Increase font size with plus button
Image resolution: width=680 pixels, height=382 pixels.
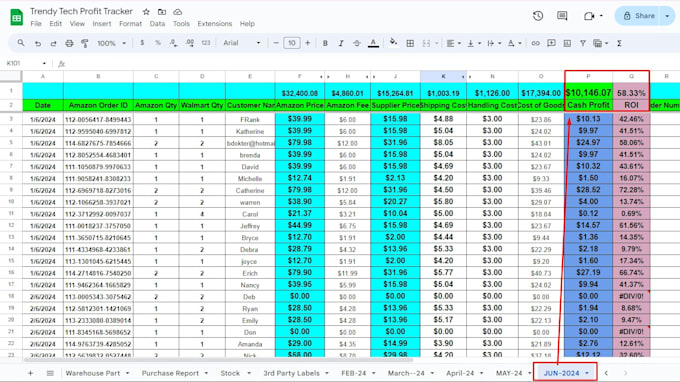click(307, 43)
